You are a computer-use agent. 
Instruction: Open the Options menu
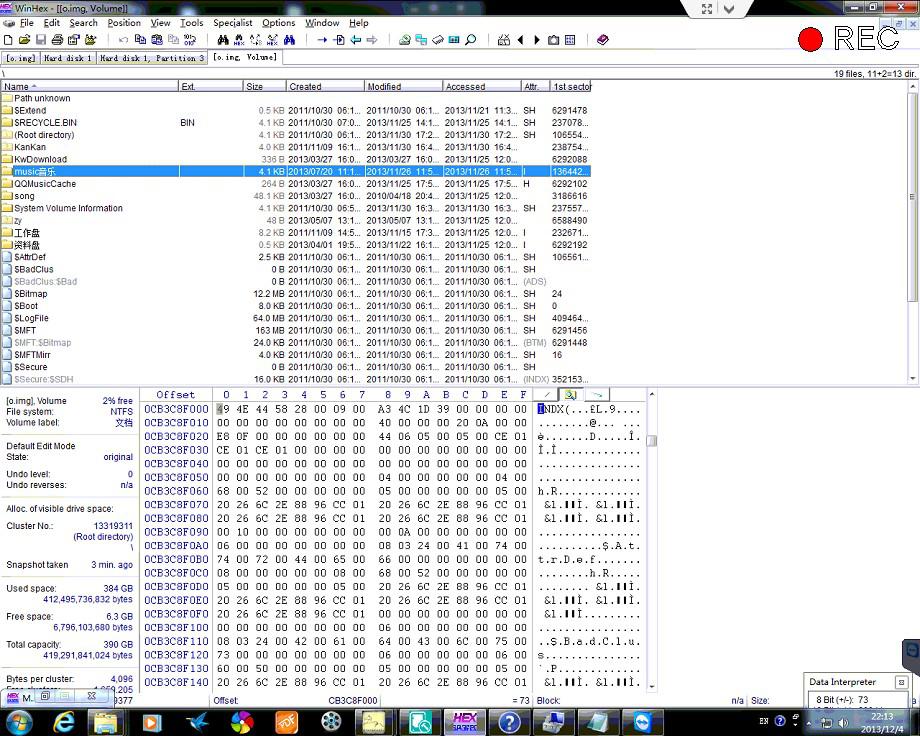click(x=278, y=23)
